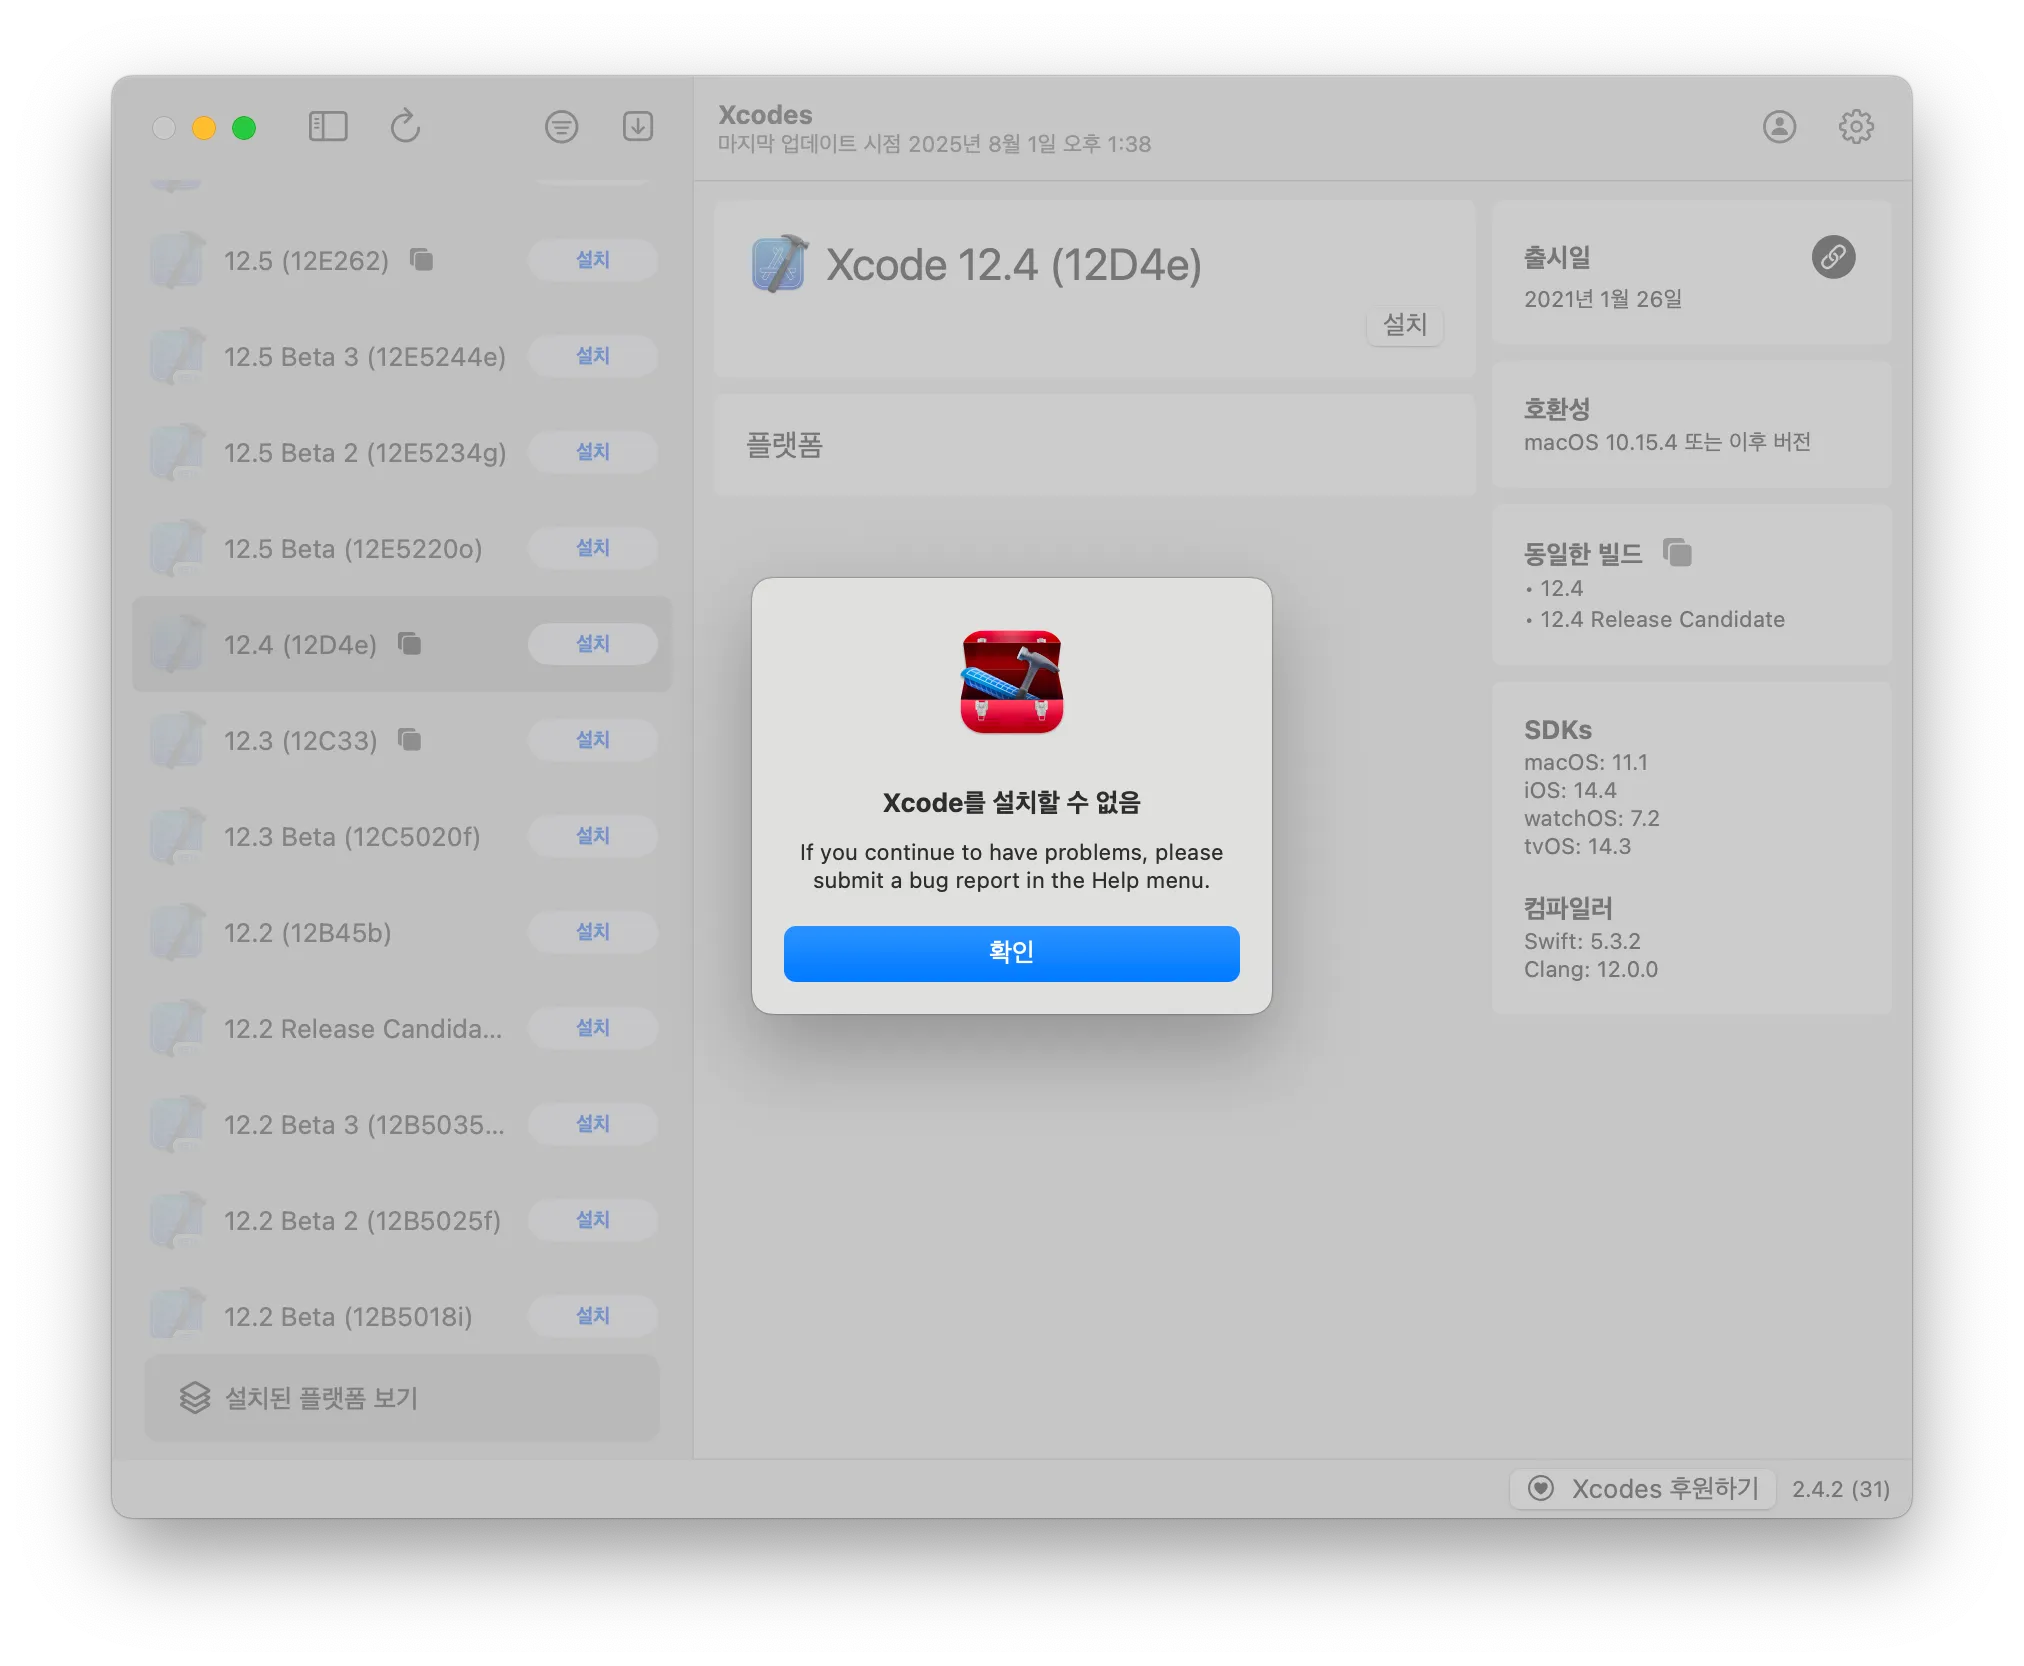2024x1666 pixels.
Task: Open 설치된 플랫폼 보기 at sidebar bottom
Action: pyautogui.click(x=402, y=1397)
